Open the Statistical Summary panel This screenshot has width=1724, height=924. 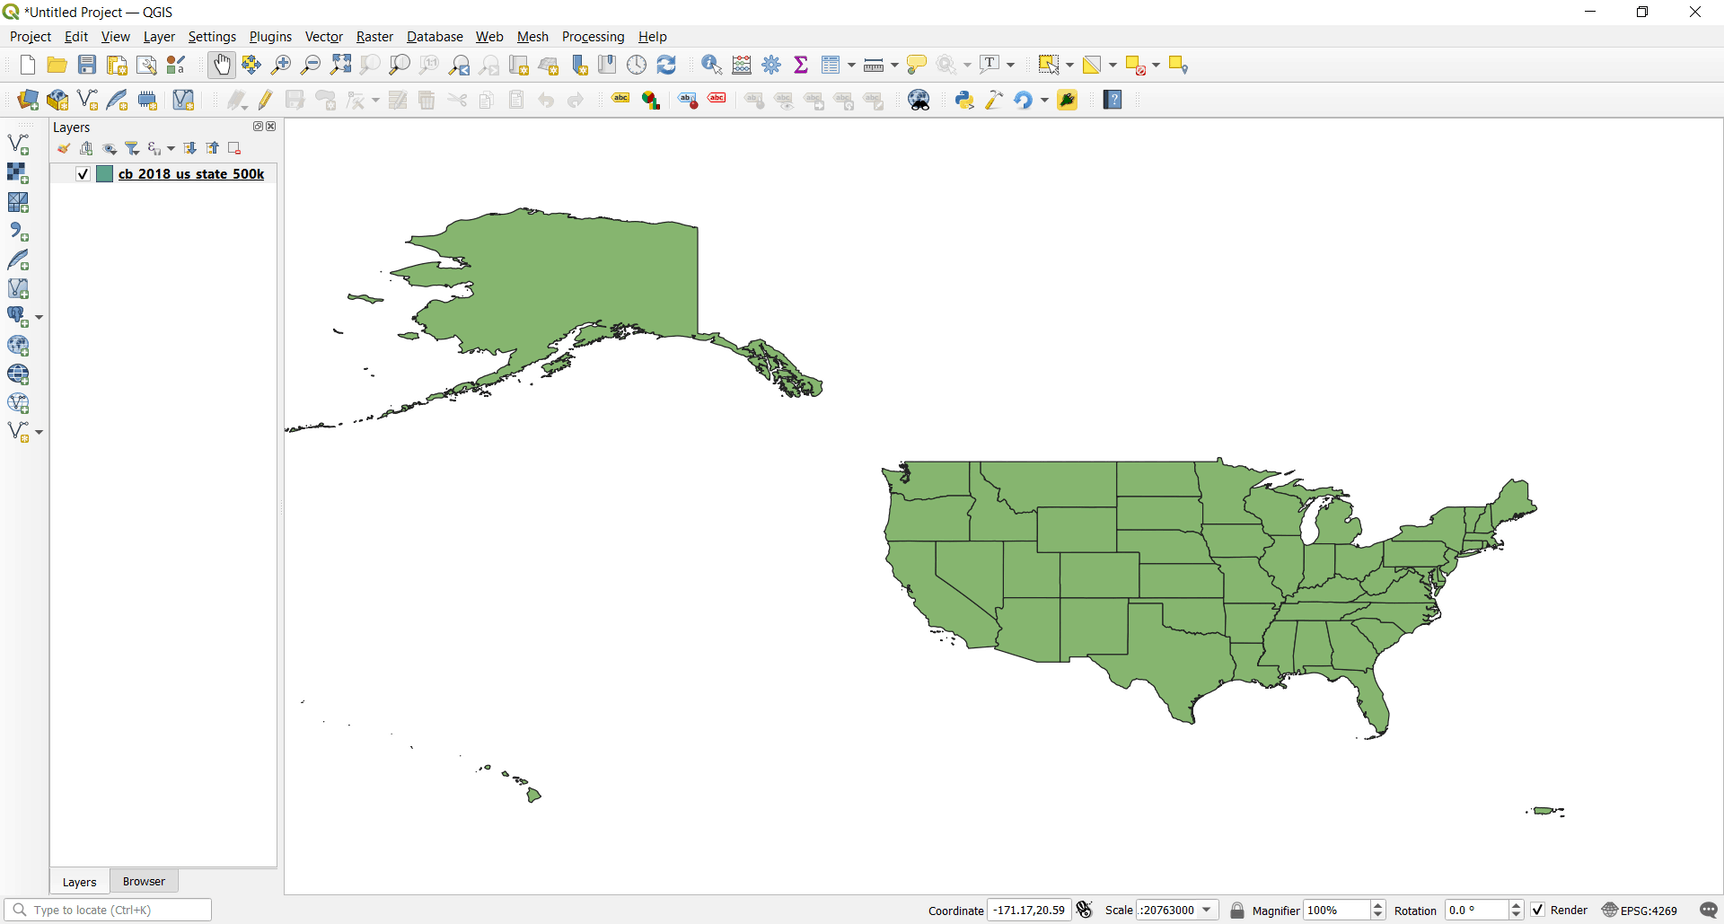click(x=801, y=63)
